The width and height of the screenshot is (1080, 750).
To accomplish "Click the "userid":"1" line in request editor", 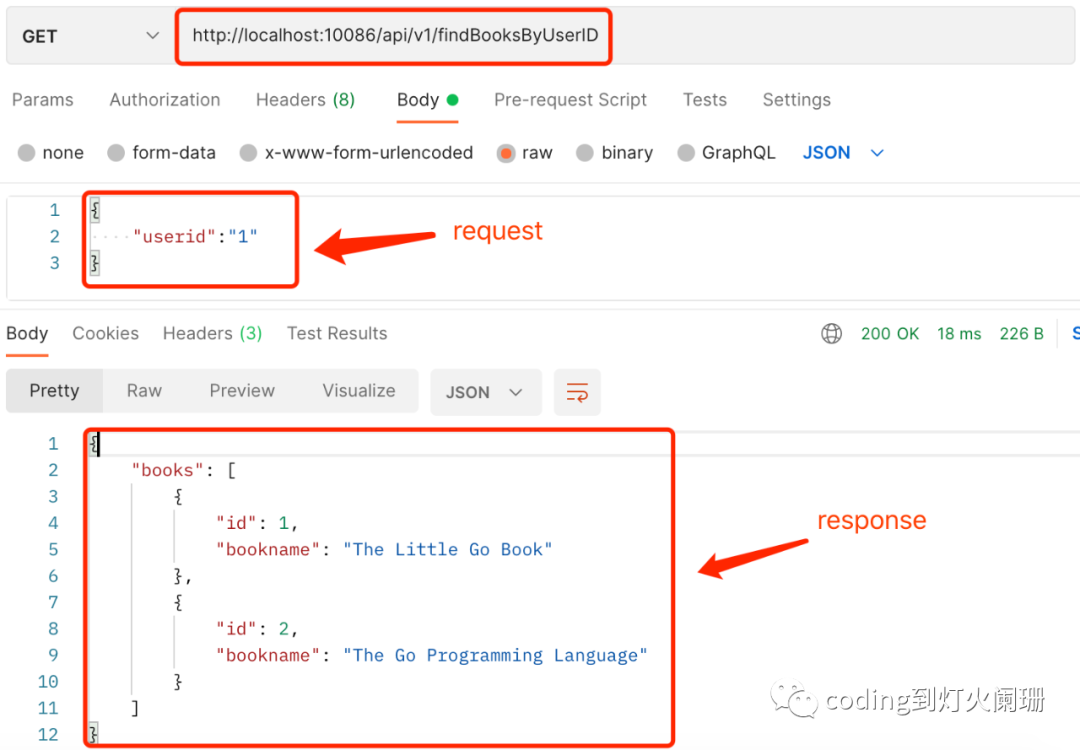I will [195, 237].
